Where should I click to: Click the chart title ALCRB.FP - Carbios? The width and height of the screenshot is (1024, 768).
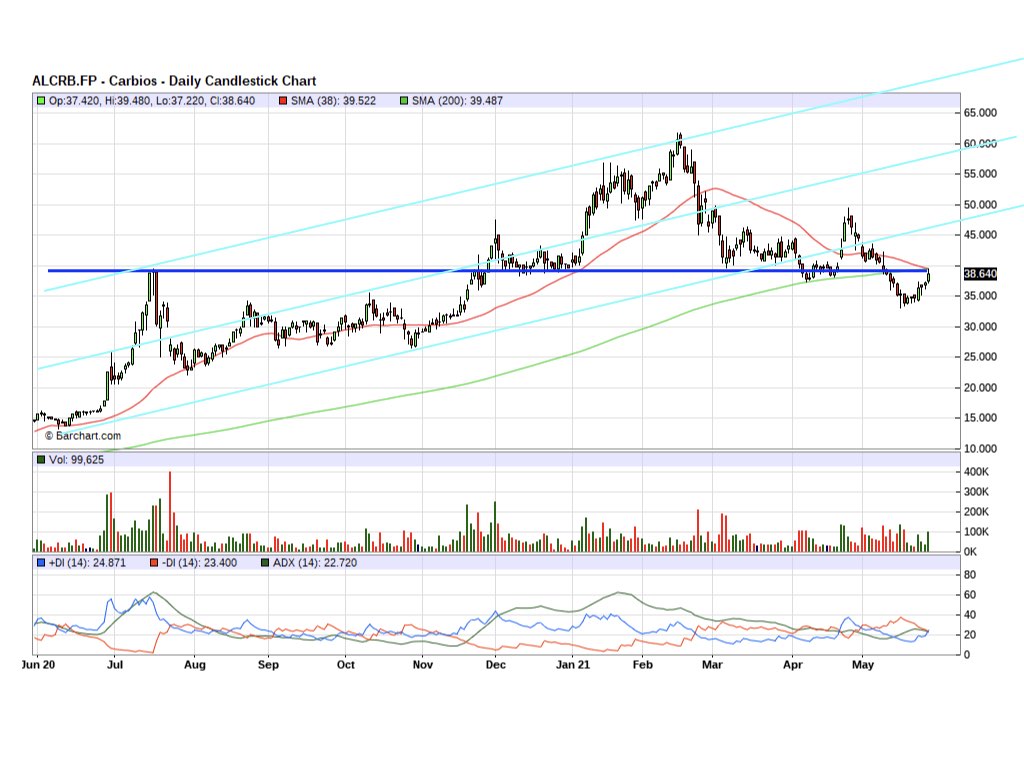174,81
